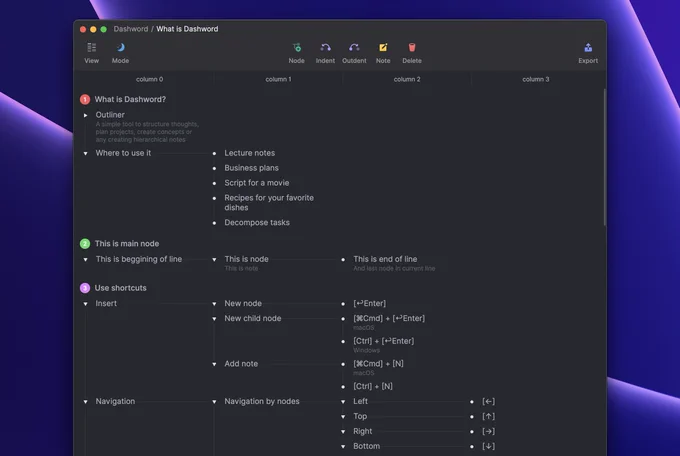Collapse the Add note item
Viewport: 680px width, 456px height.
click(214, 364)
